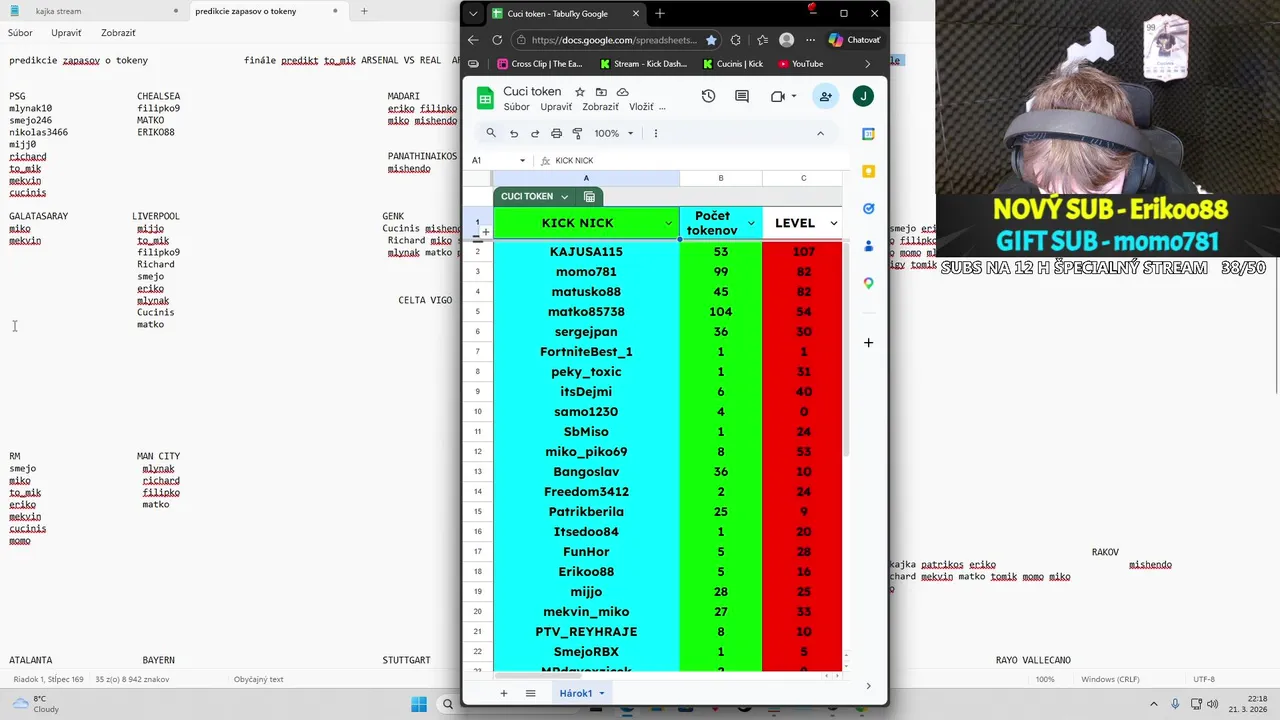Click the browser address bar URL
The height and width of the screenshot is (720, 1280).
pyautogui.click(x=613, y=40)
